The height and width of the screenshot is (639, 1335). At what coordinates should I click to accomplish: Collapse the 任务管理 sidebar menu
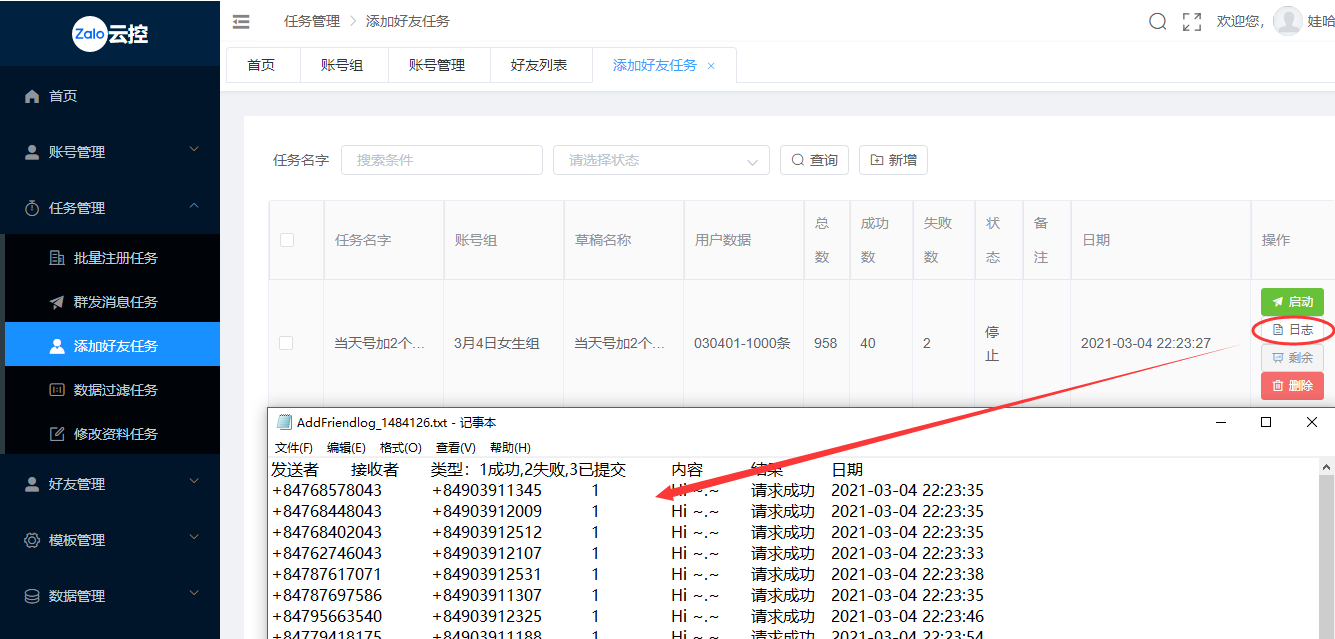(x=110, y=208)
